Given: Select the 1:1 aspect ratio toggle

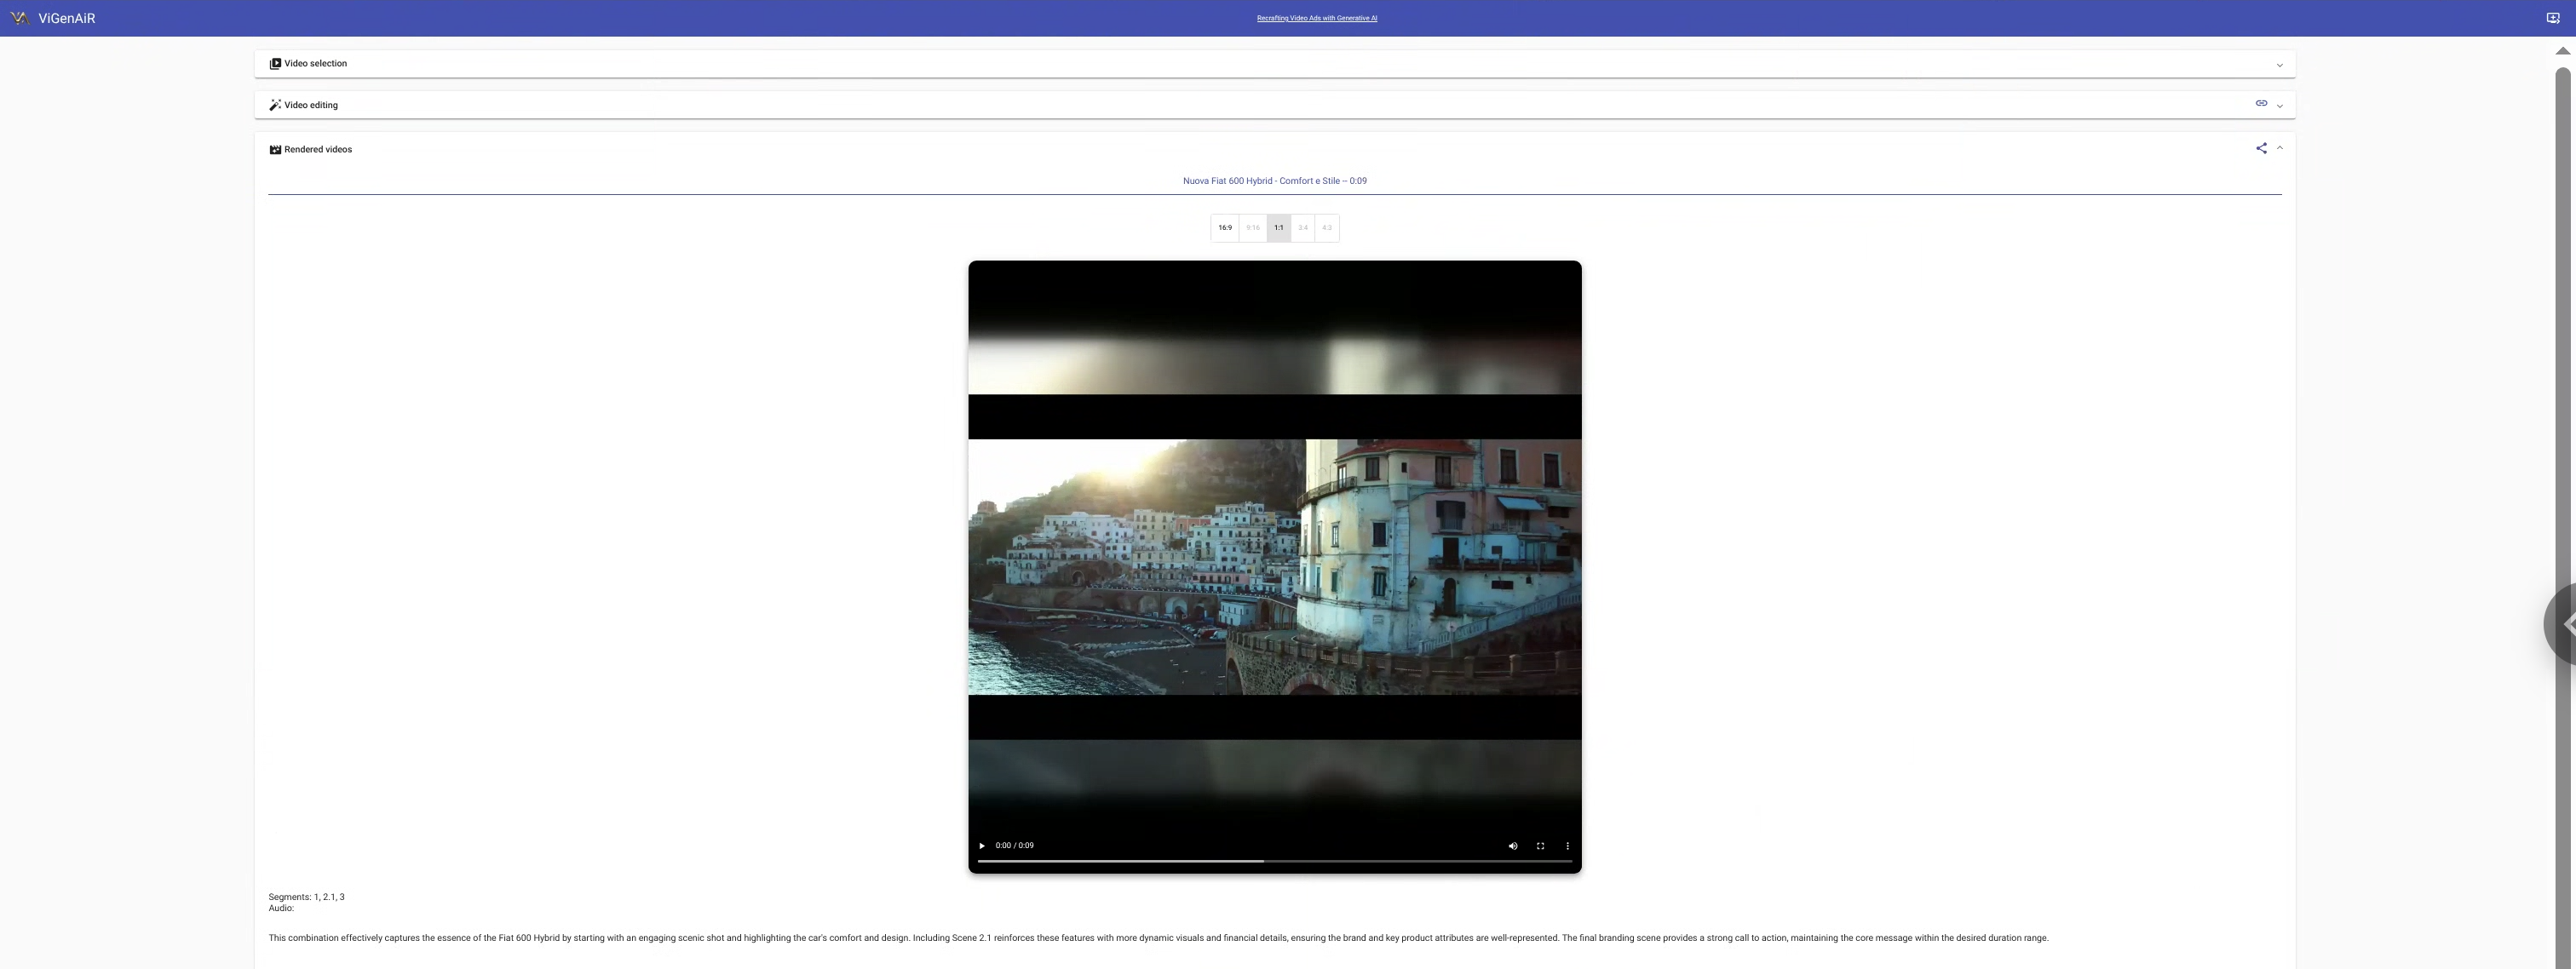Looking at the screenshot, I should (x=1278, y=228).
